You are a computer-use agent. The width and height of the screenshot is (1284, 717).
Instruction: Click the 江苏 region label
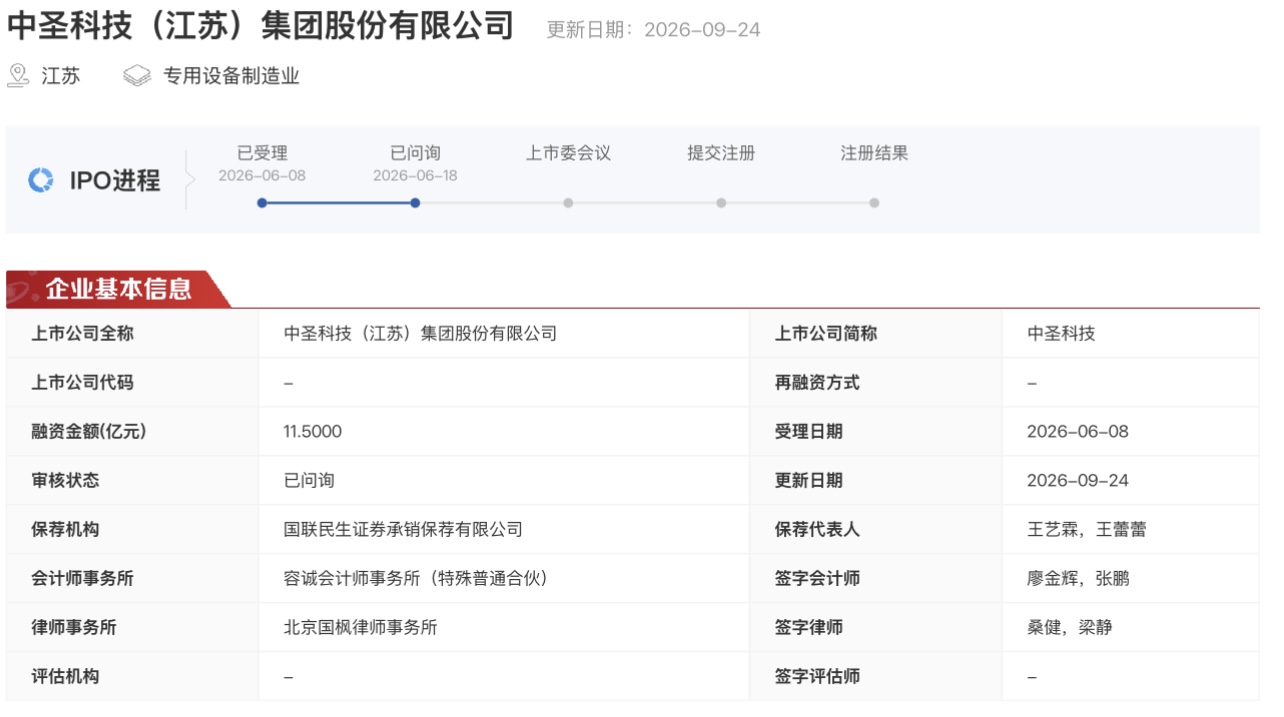(x=60, y=76)
